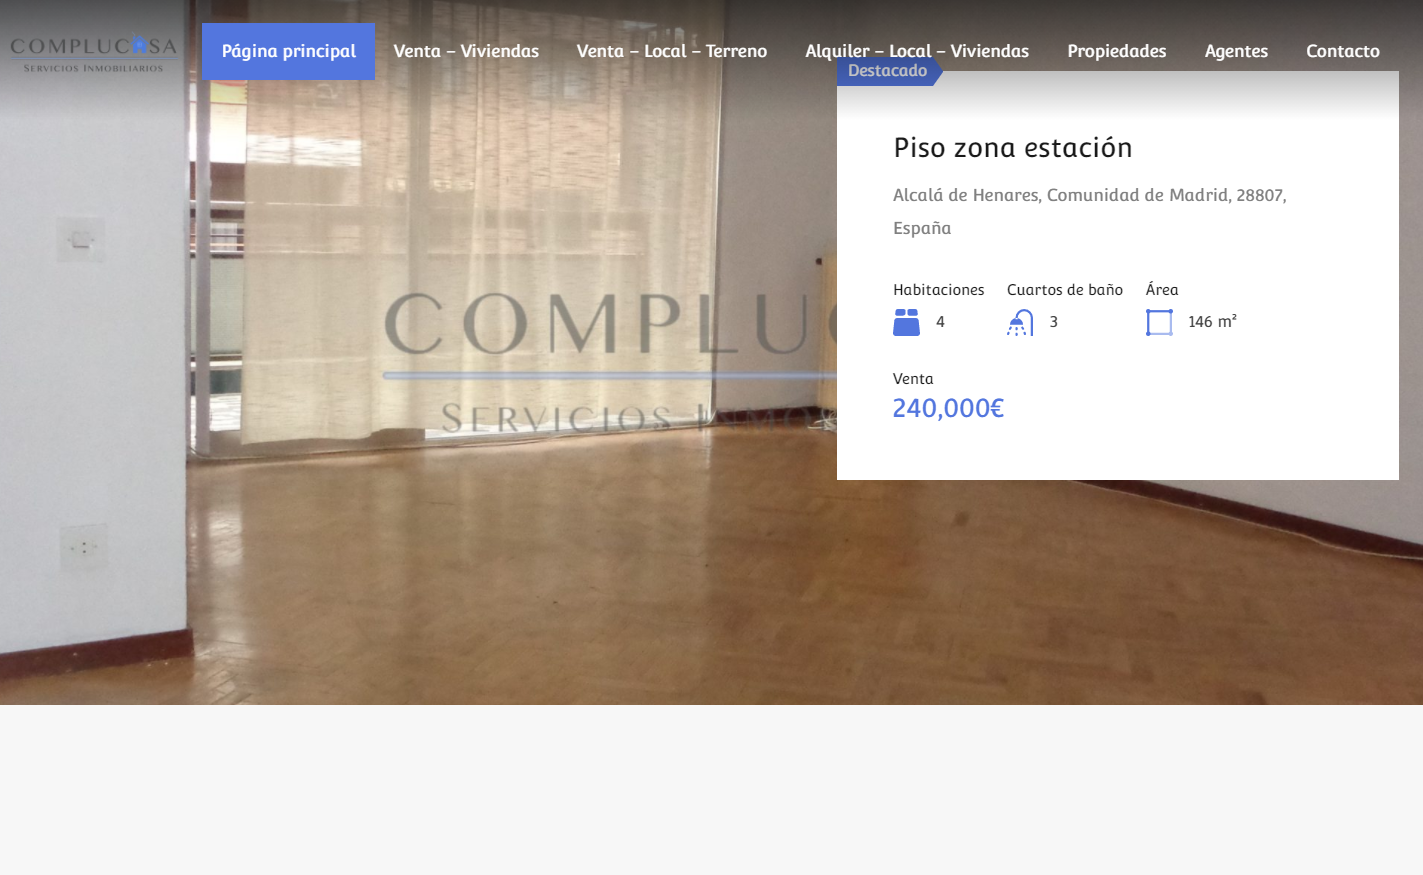This screenshot has height=875, width=1423.
Task: Open the Piso zona estación listing title
Action: click(1013, 148)
